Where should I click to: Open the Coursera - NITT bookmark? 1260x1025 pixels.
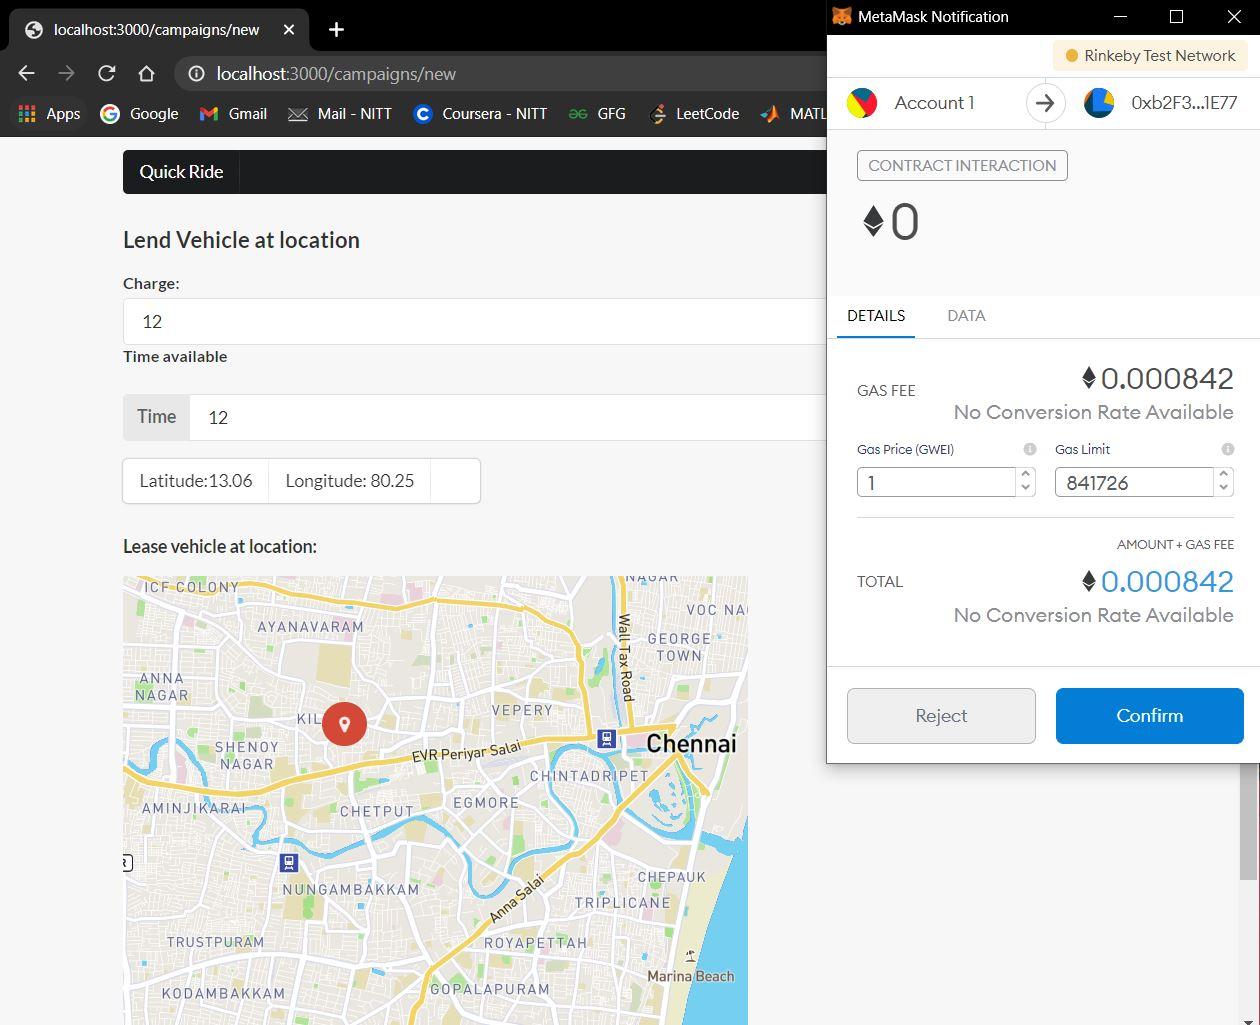pyautogui.click(x=480, y=113)
